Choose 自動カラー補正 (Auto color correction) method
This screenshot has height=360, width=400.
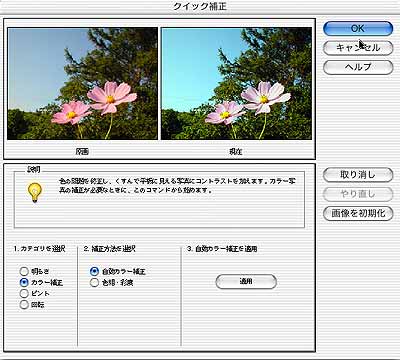pos(94,271)
